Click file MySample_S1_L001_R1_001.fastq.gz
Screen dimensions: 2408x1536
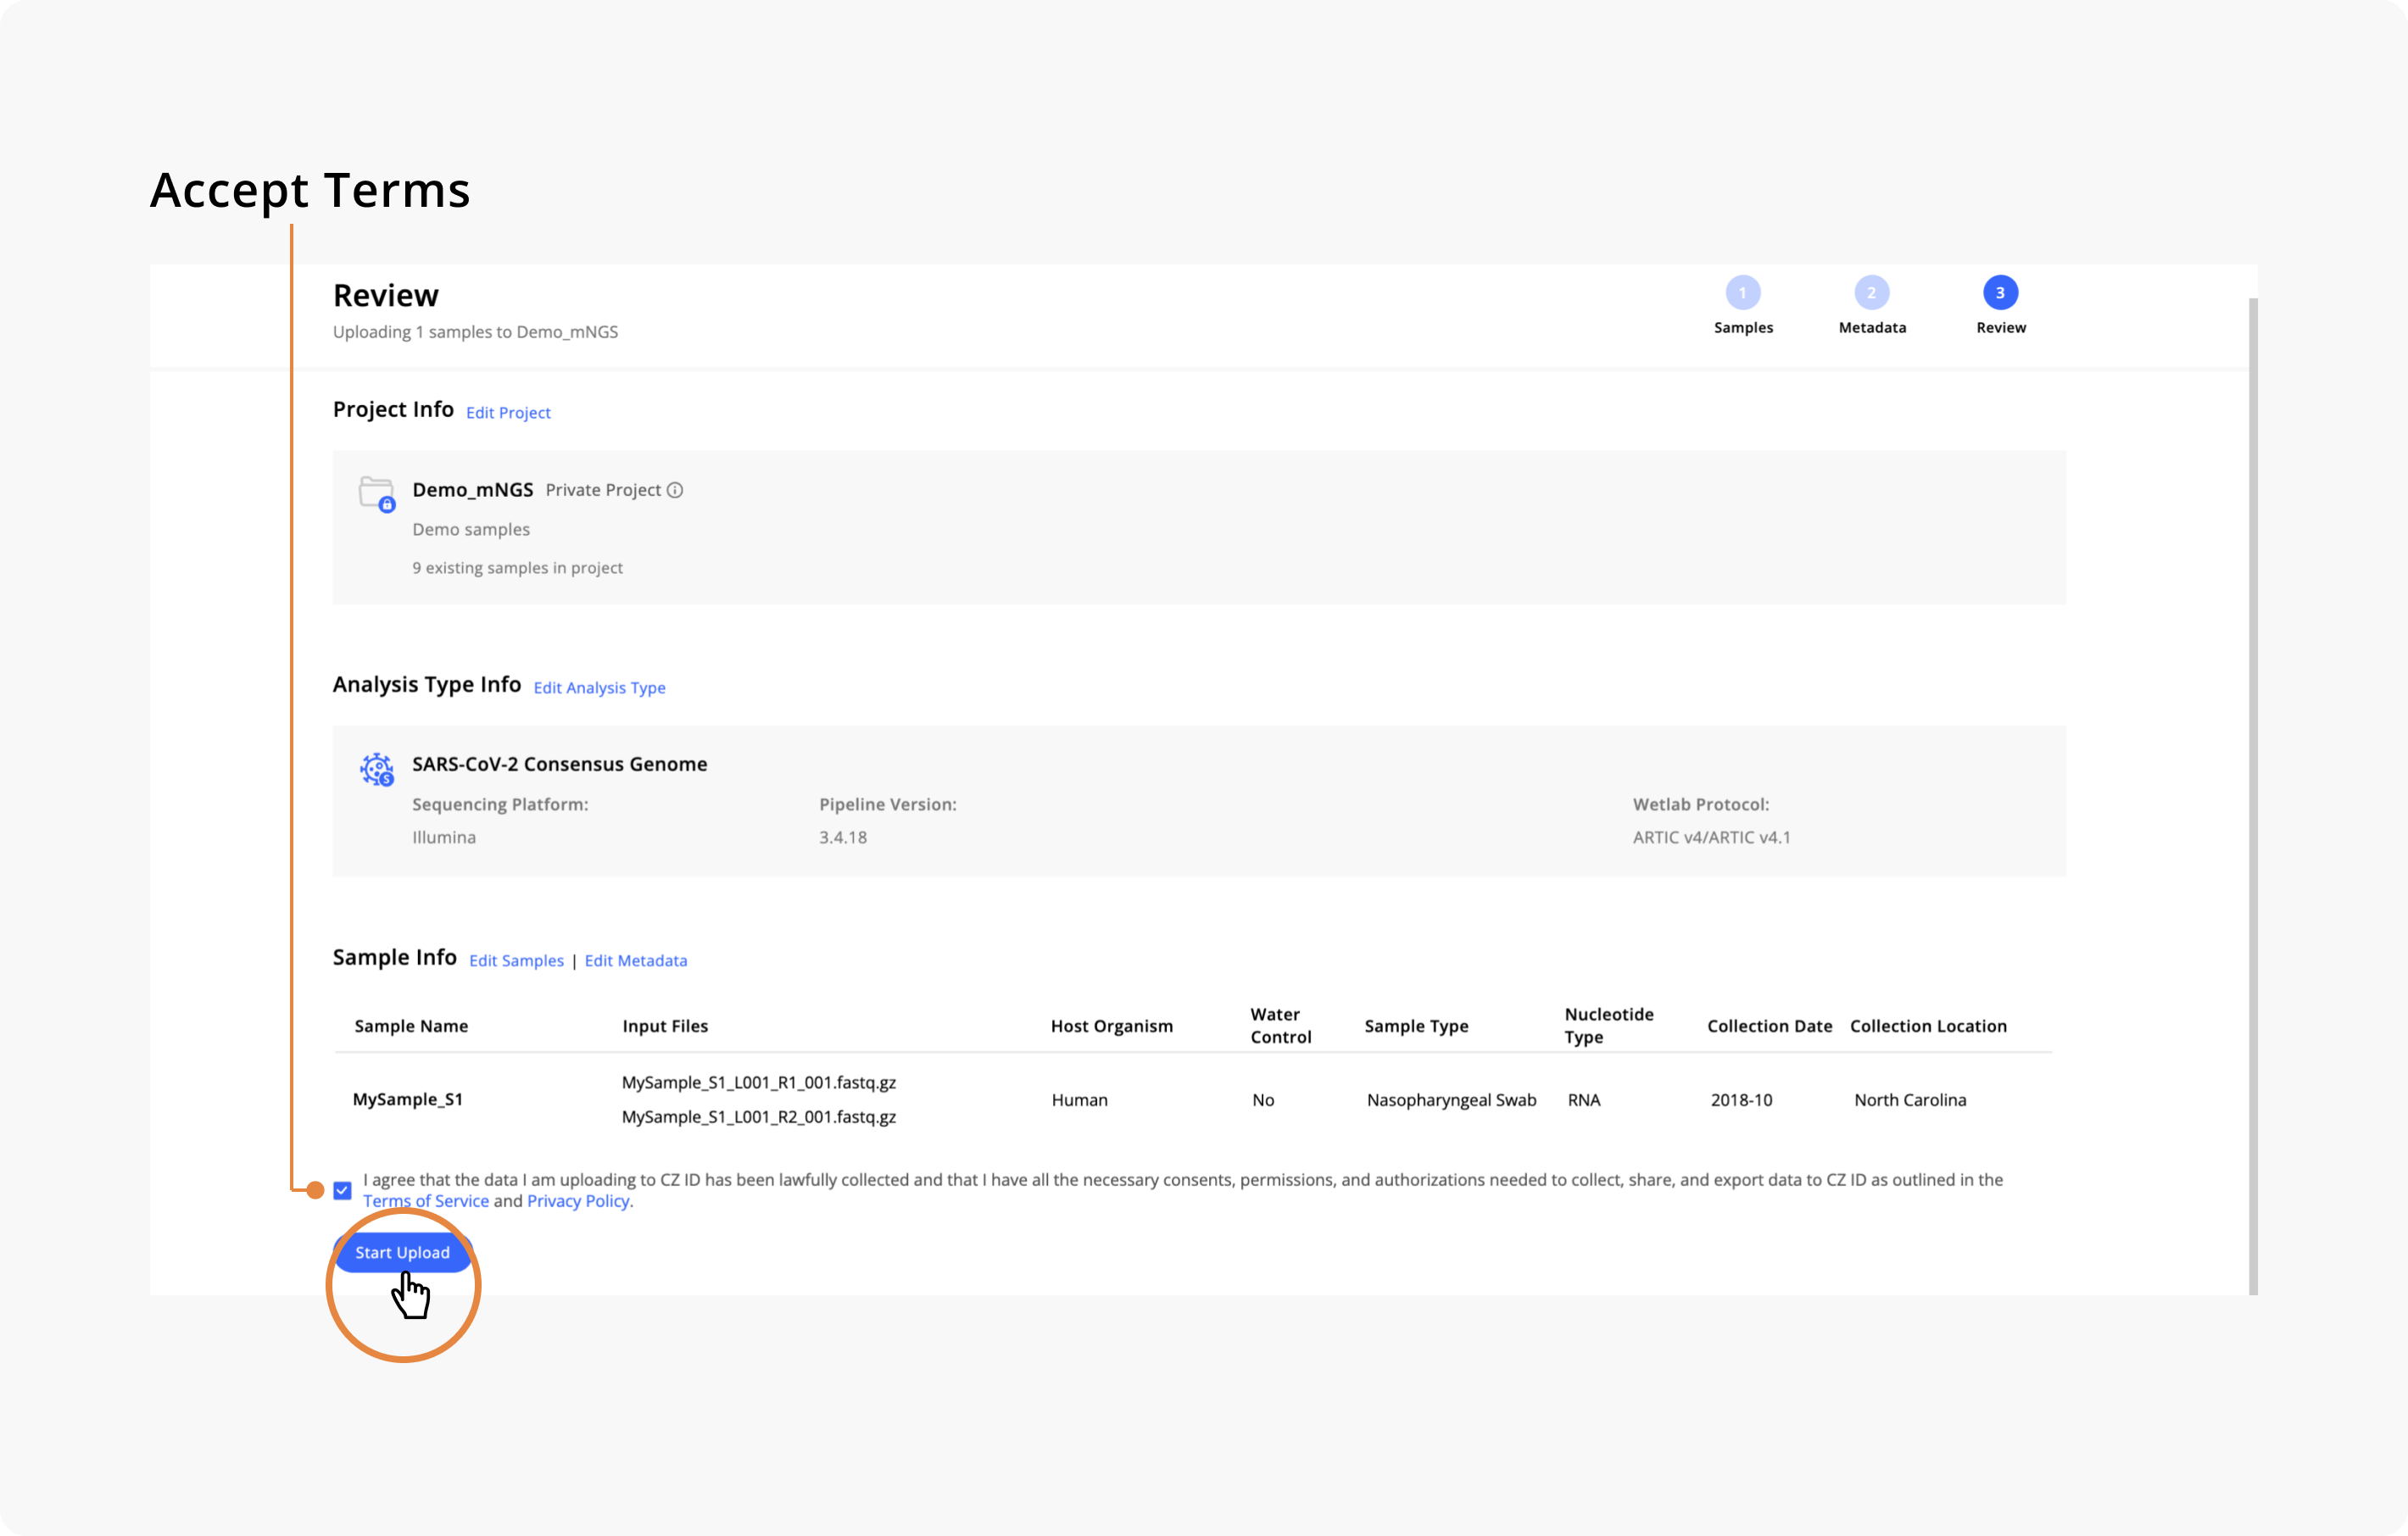758,1083
